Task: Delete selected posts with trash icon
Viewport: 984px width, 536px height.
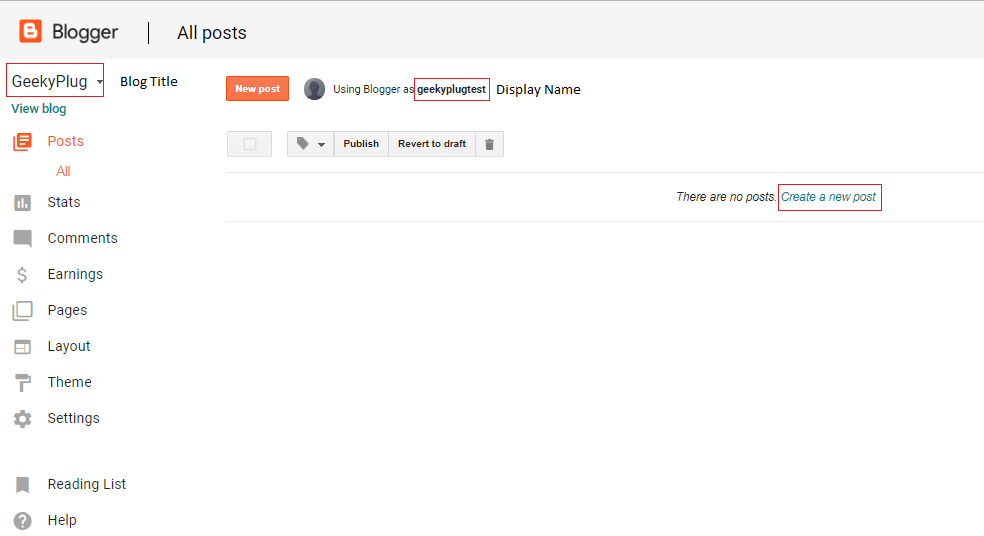Action: (x=489, y=144)
